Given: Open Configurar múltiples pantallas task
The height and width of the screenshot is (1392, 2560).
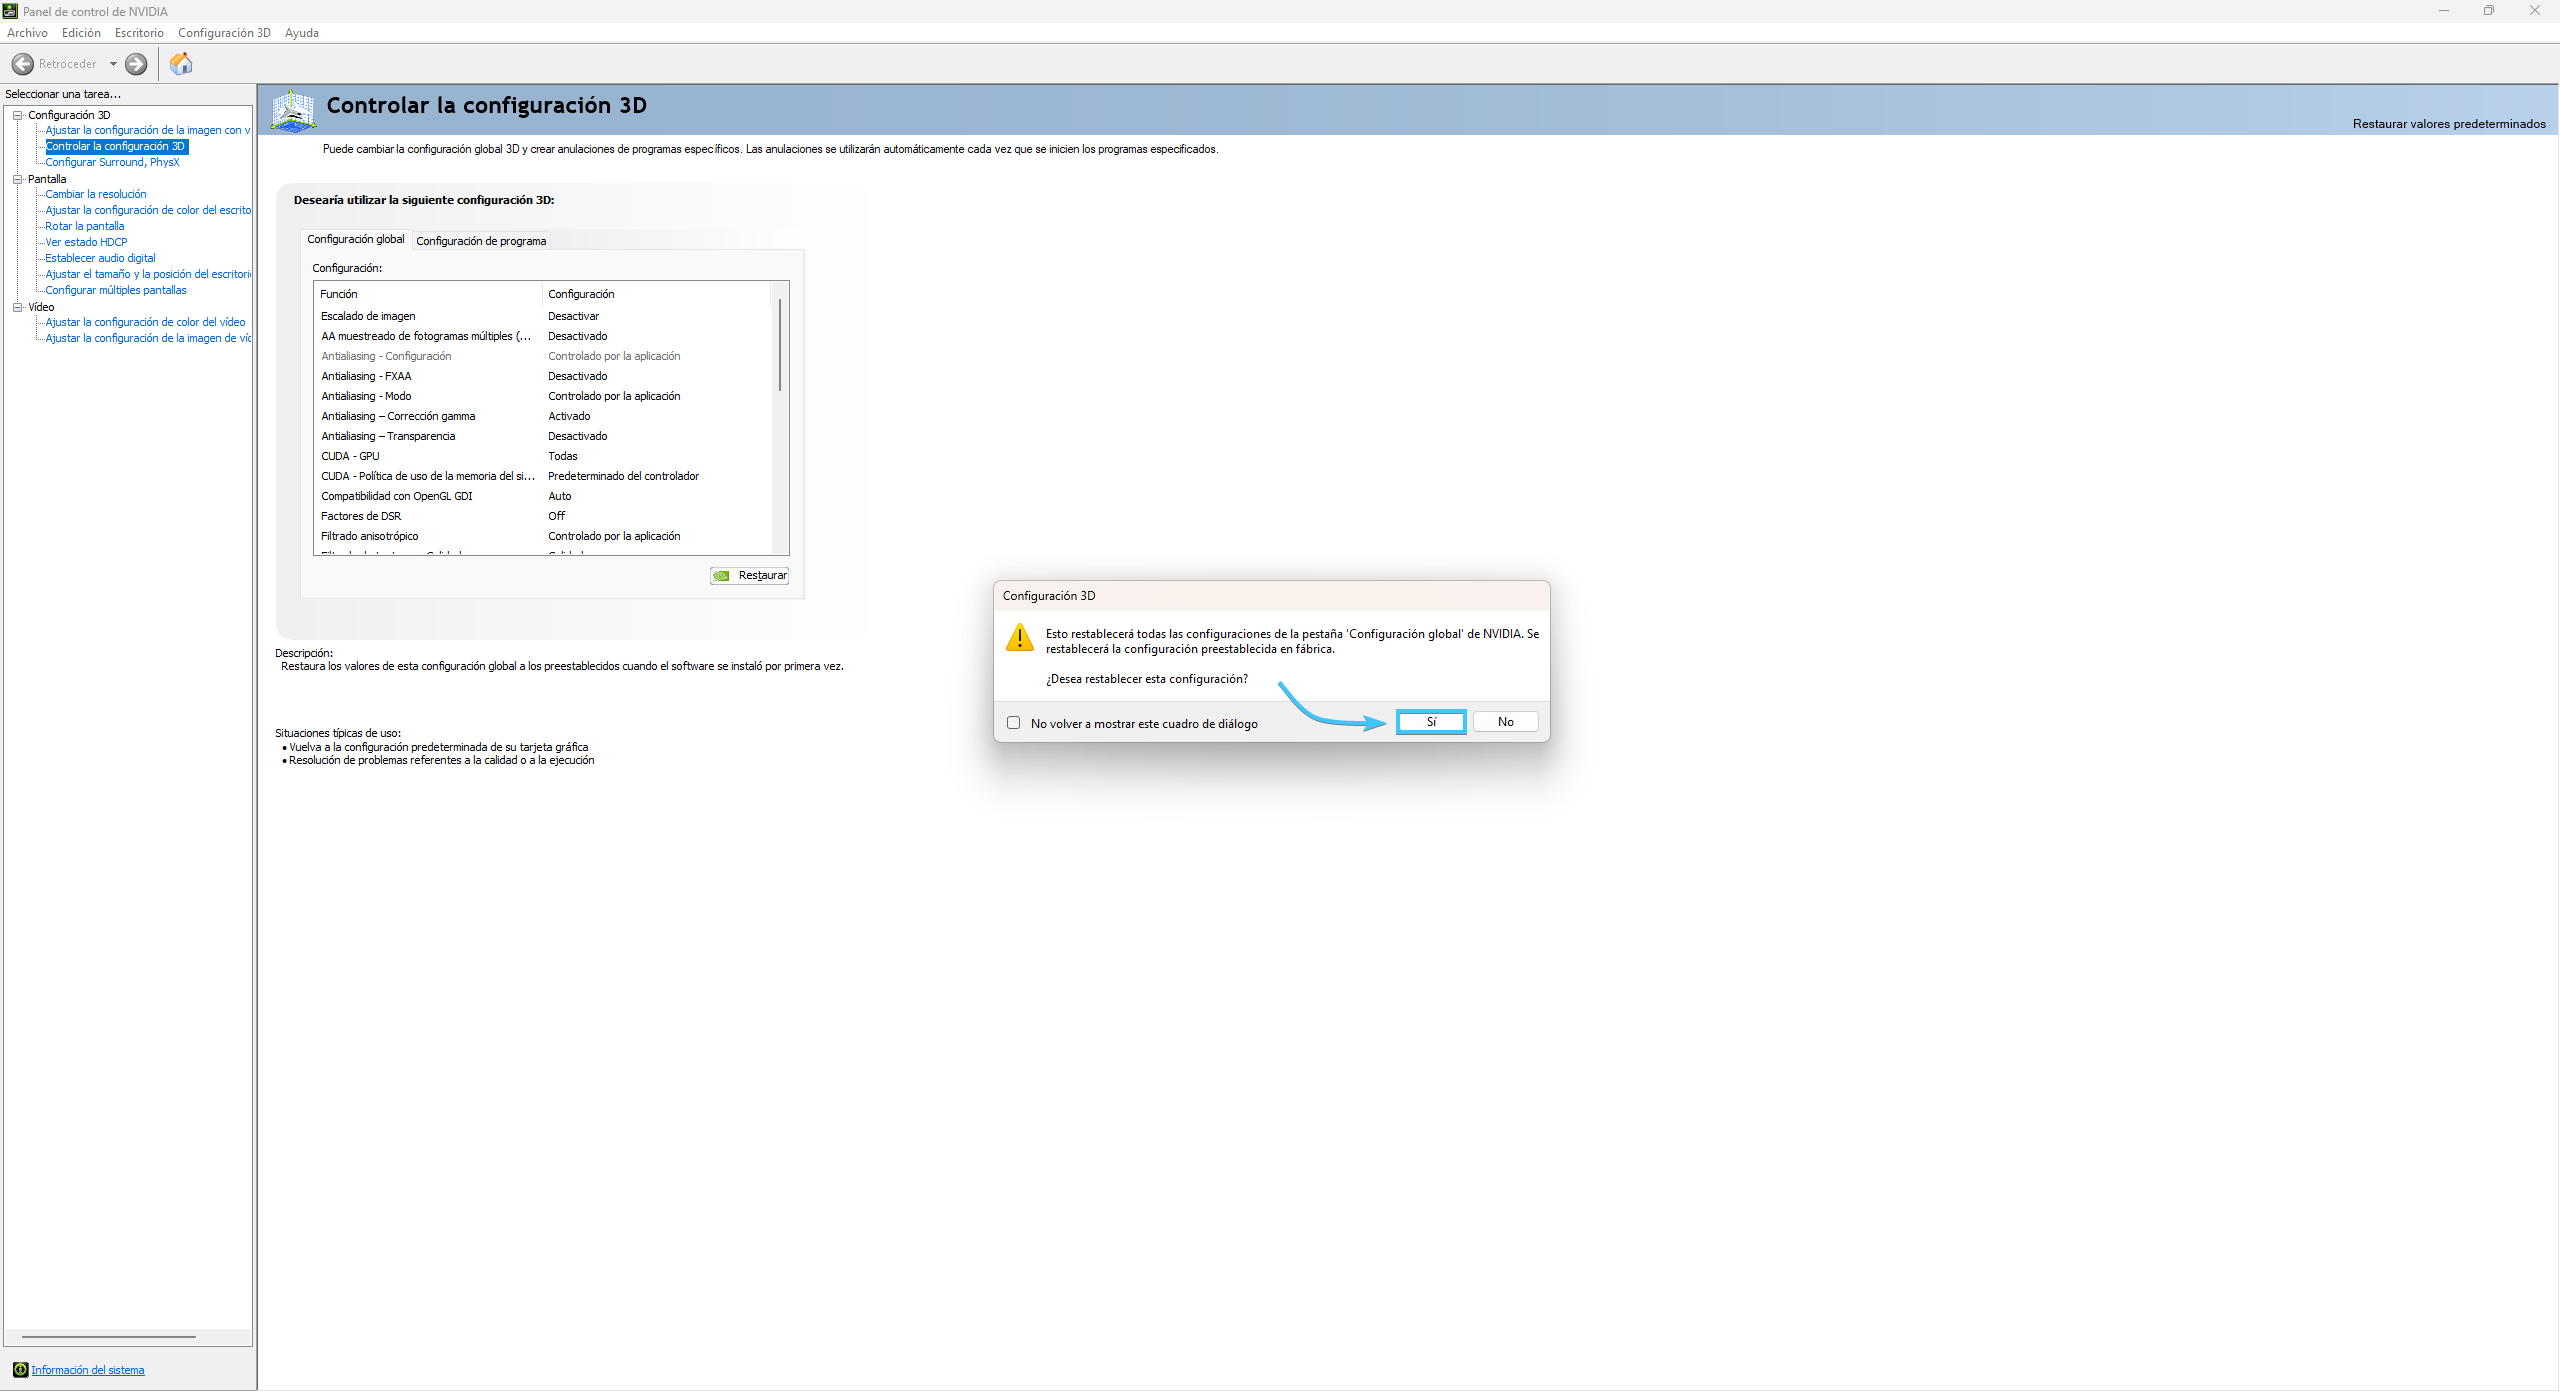Looking at the screenshot, I should 116,290.
